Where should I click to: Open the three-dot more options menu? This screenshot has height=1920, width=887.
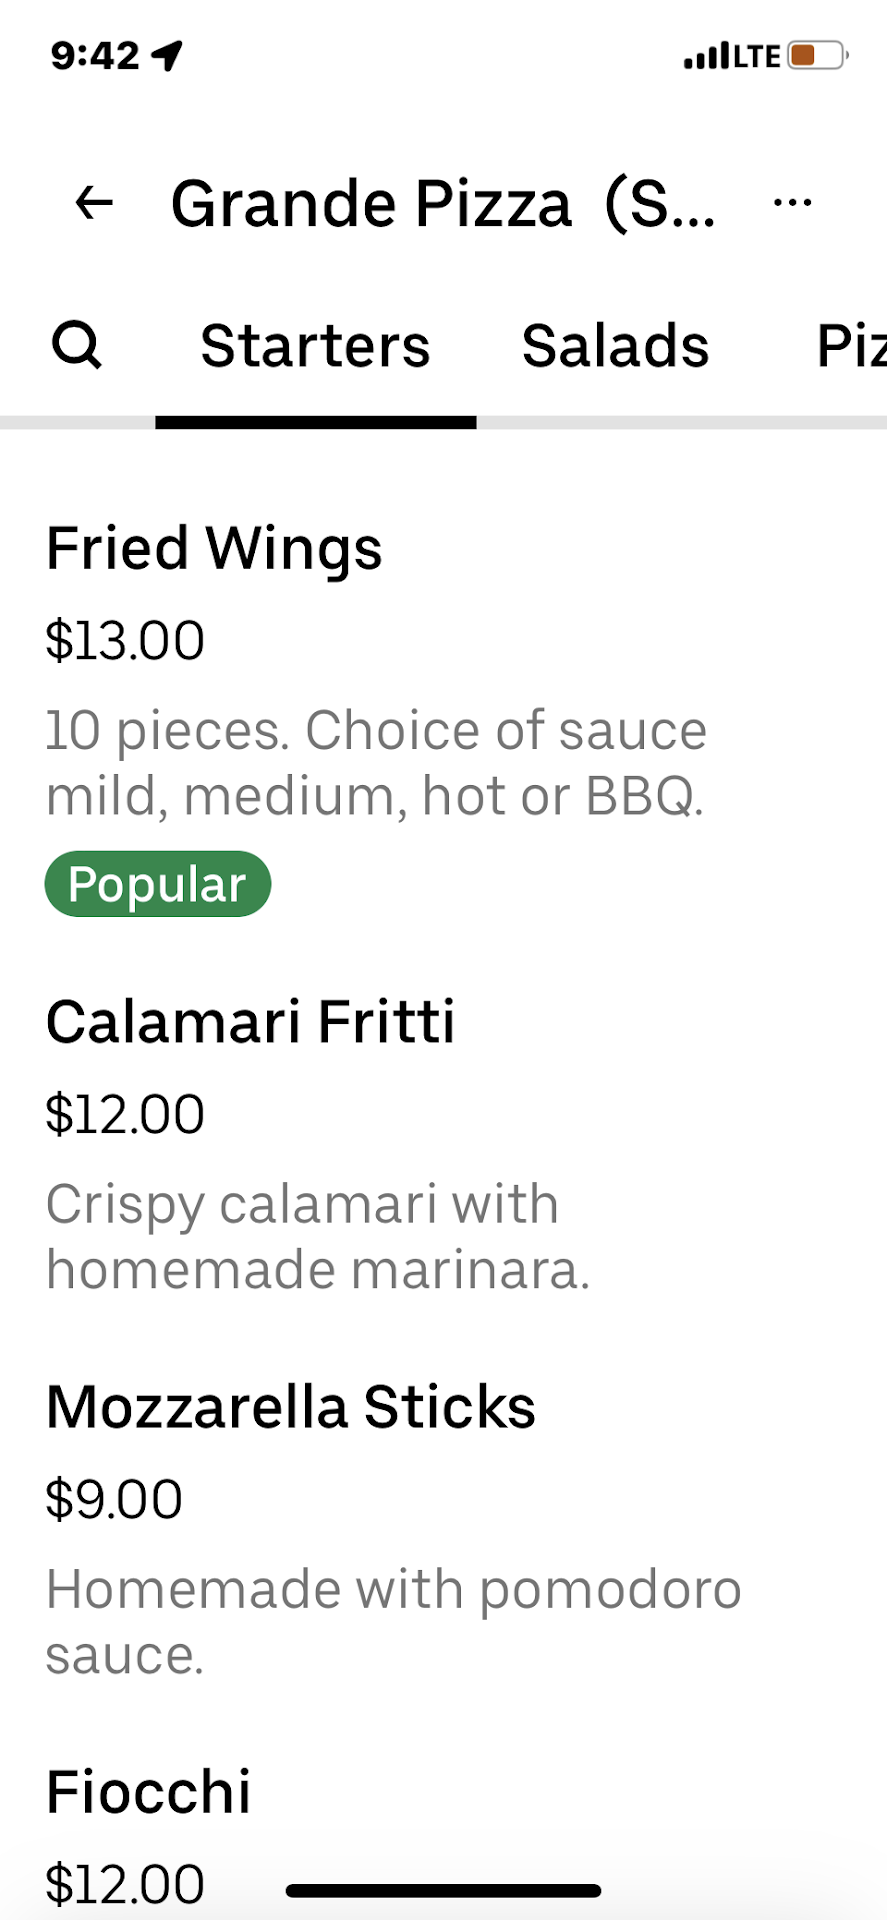[x=792, y=203]
